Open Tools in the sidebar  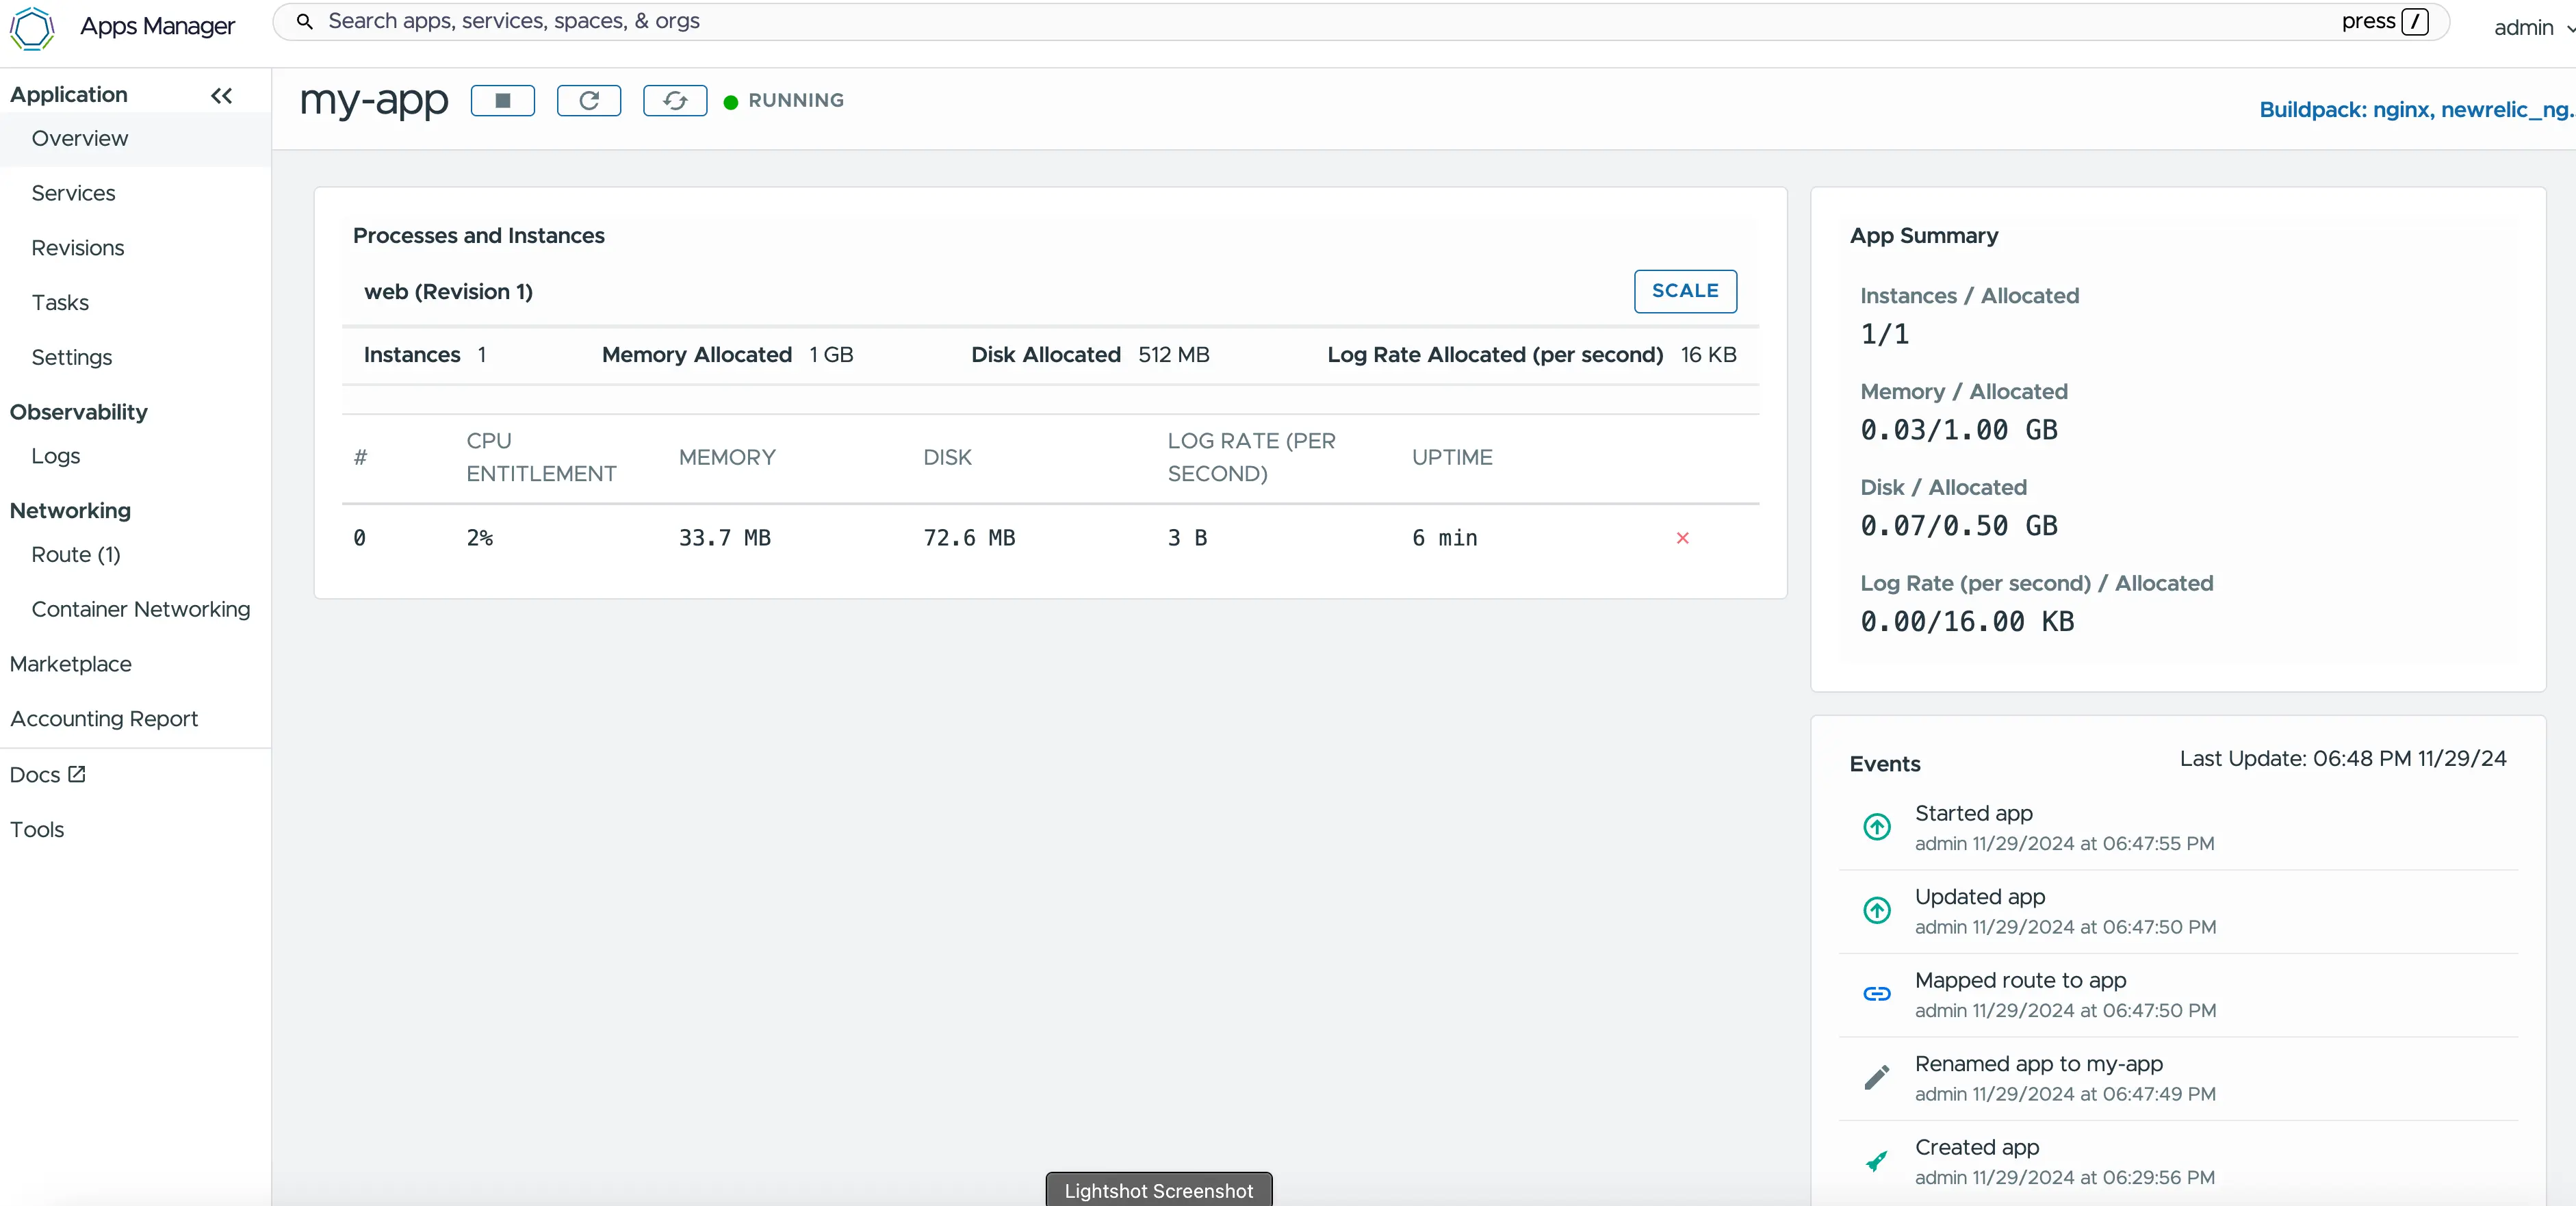click(37, 829)
